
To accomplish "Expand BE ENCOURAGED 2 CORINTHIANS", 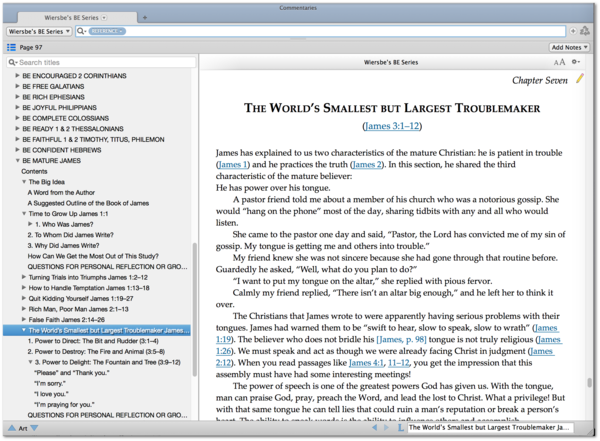I will point(17,76).
